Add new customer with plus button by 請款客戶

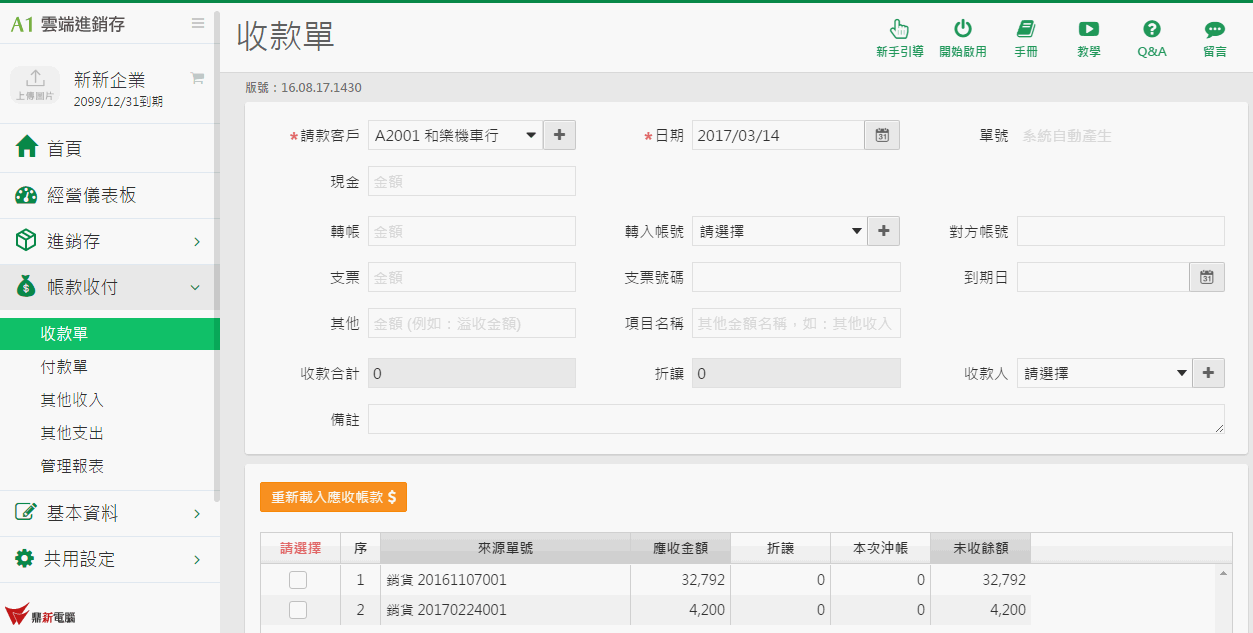click(x=559, y=135)
